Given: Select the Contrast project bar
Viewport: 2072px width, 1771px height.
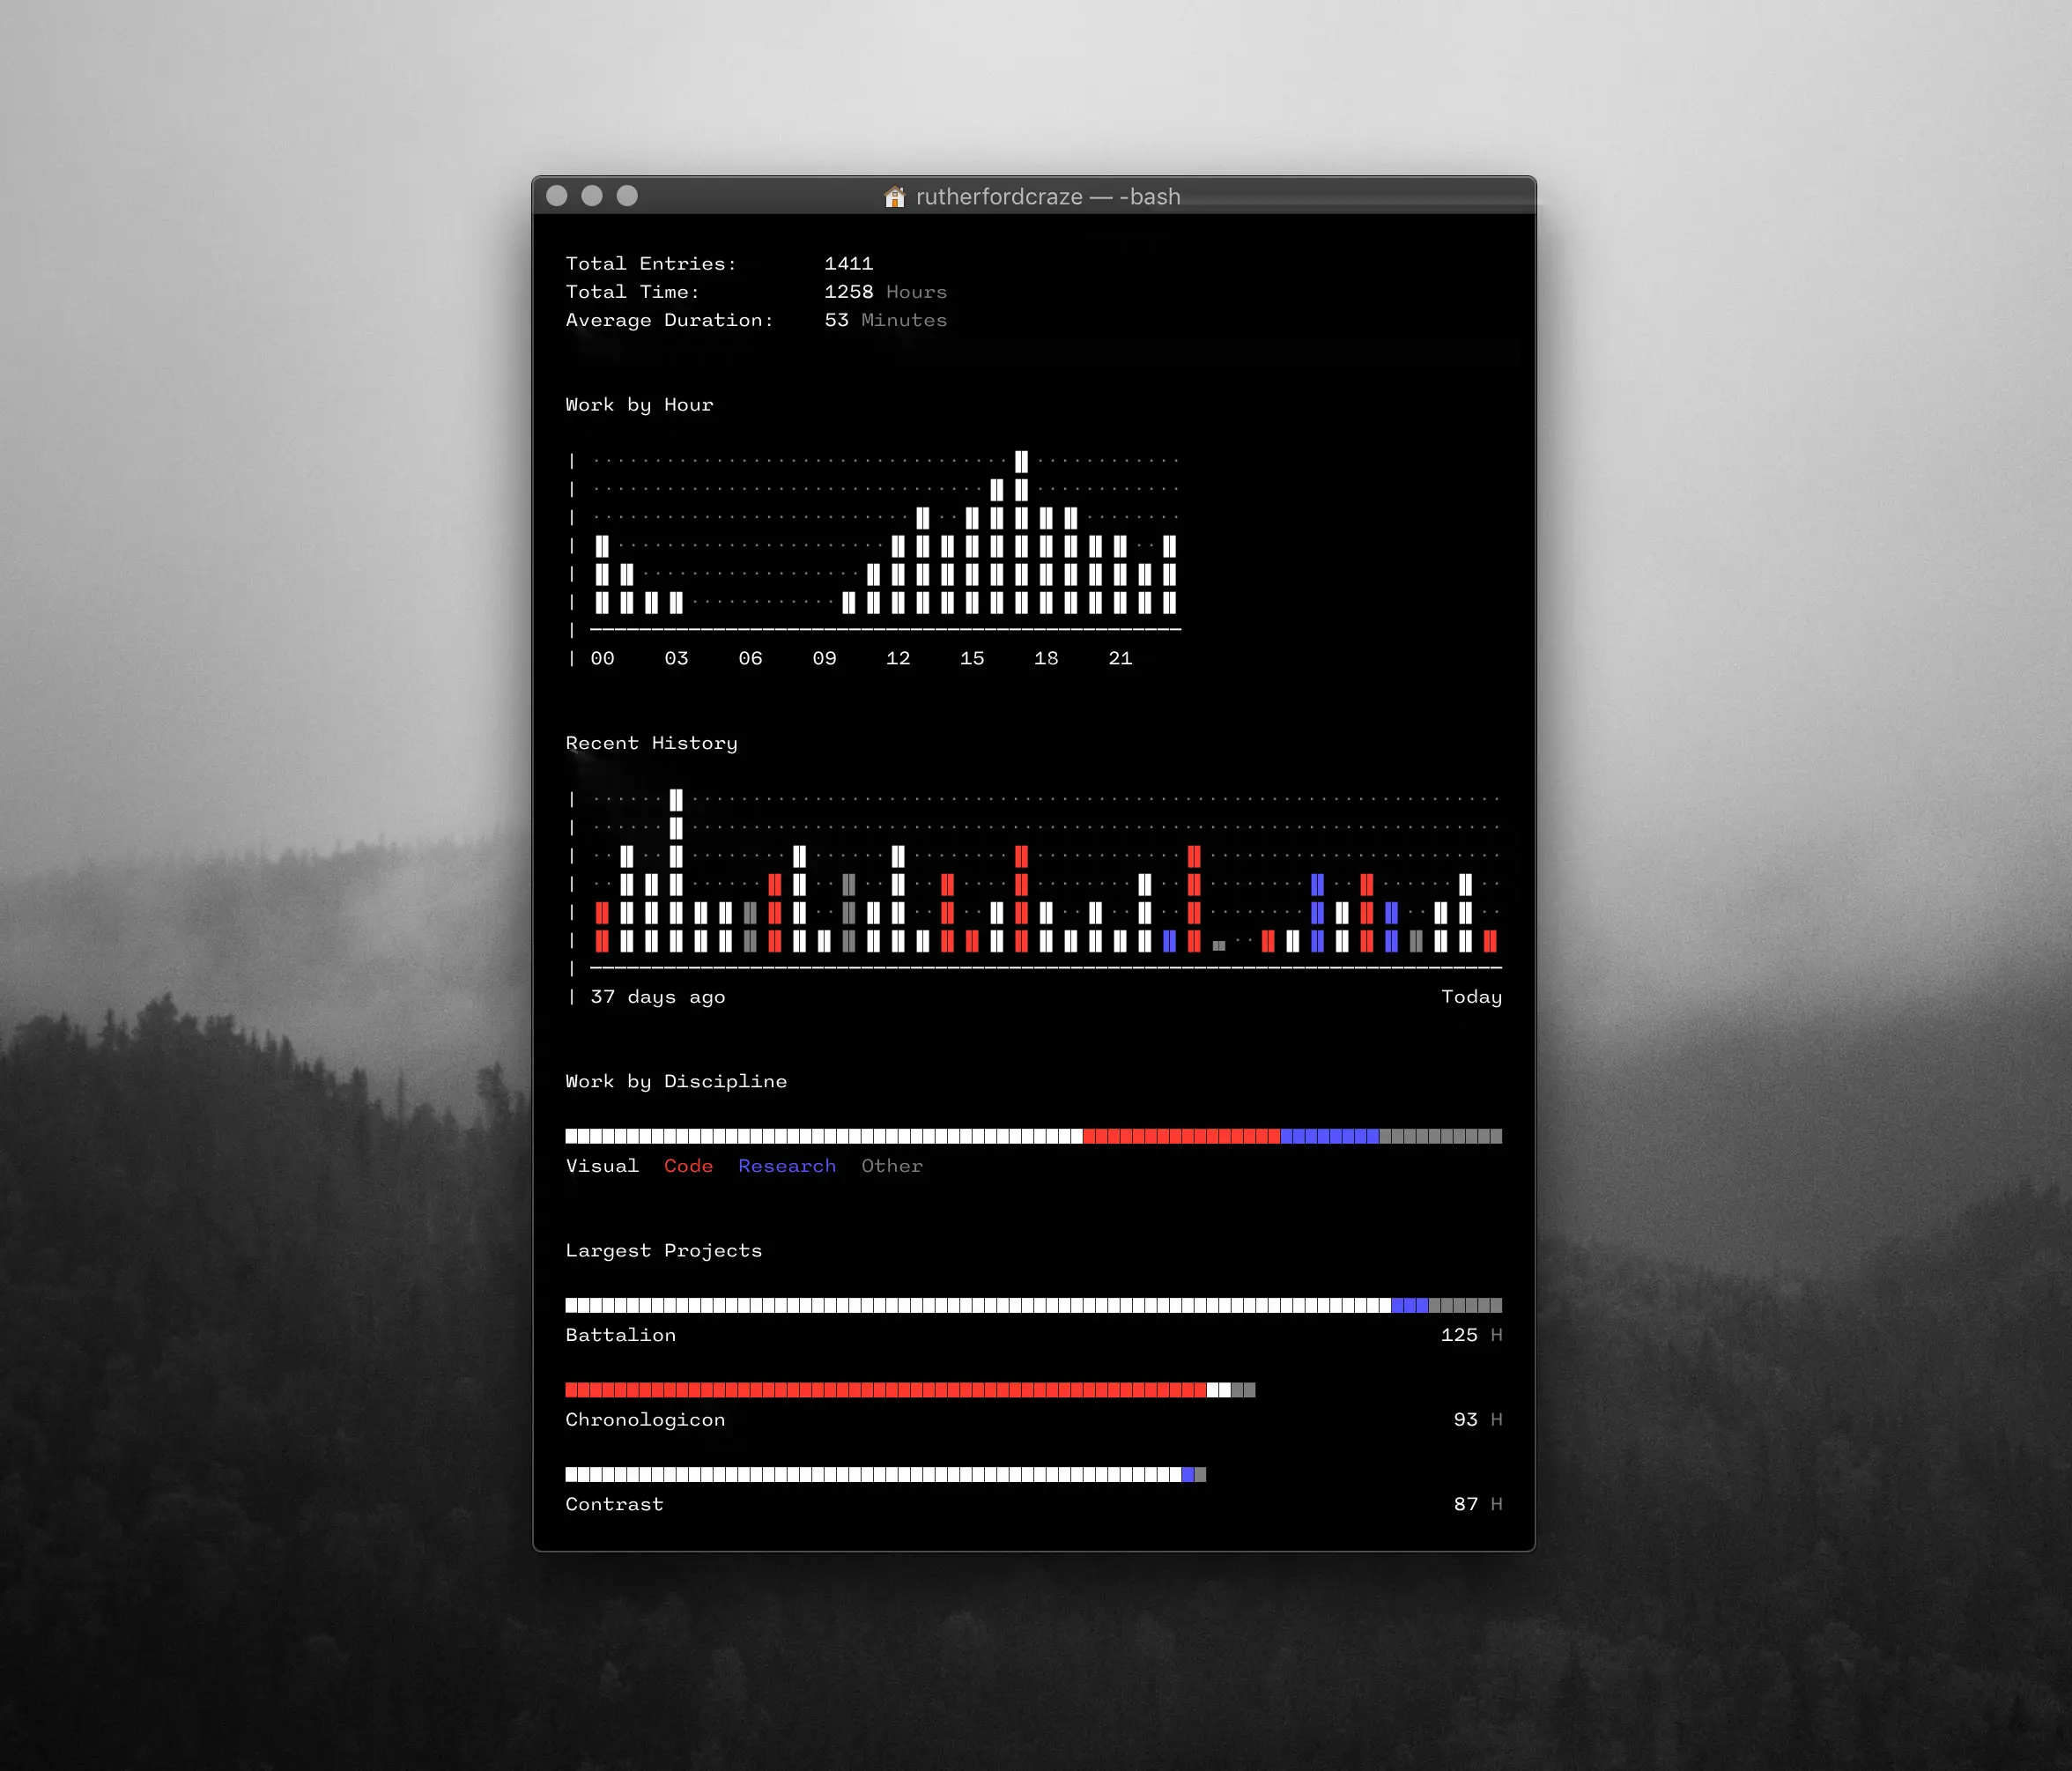Looking at the screenshot, I should [884, 1472].
